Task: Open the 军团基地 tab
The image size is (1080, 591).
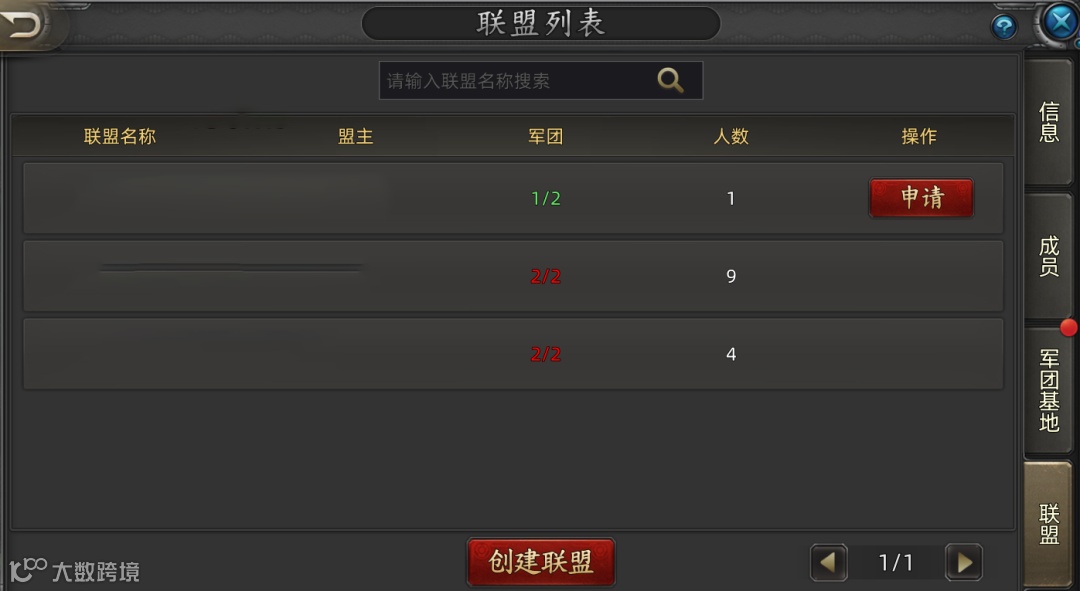Action: click(x=1048, y=390)
